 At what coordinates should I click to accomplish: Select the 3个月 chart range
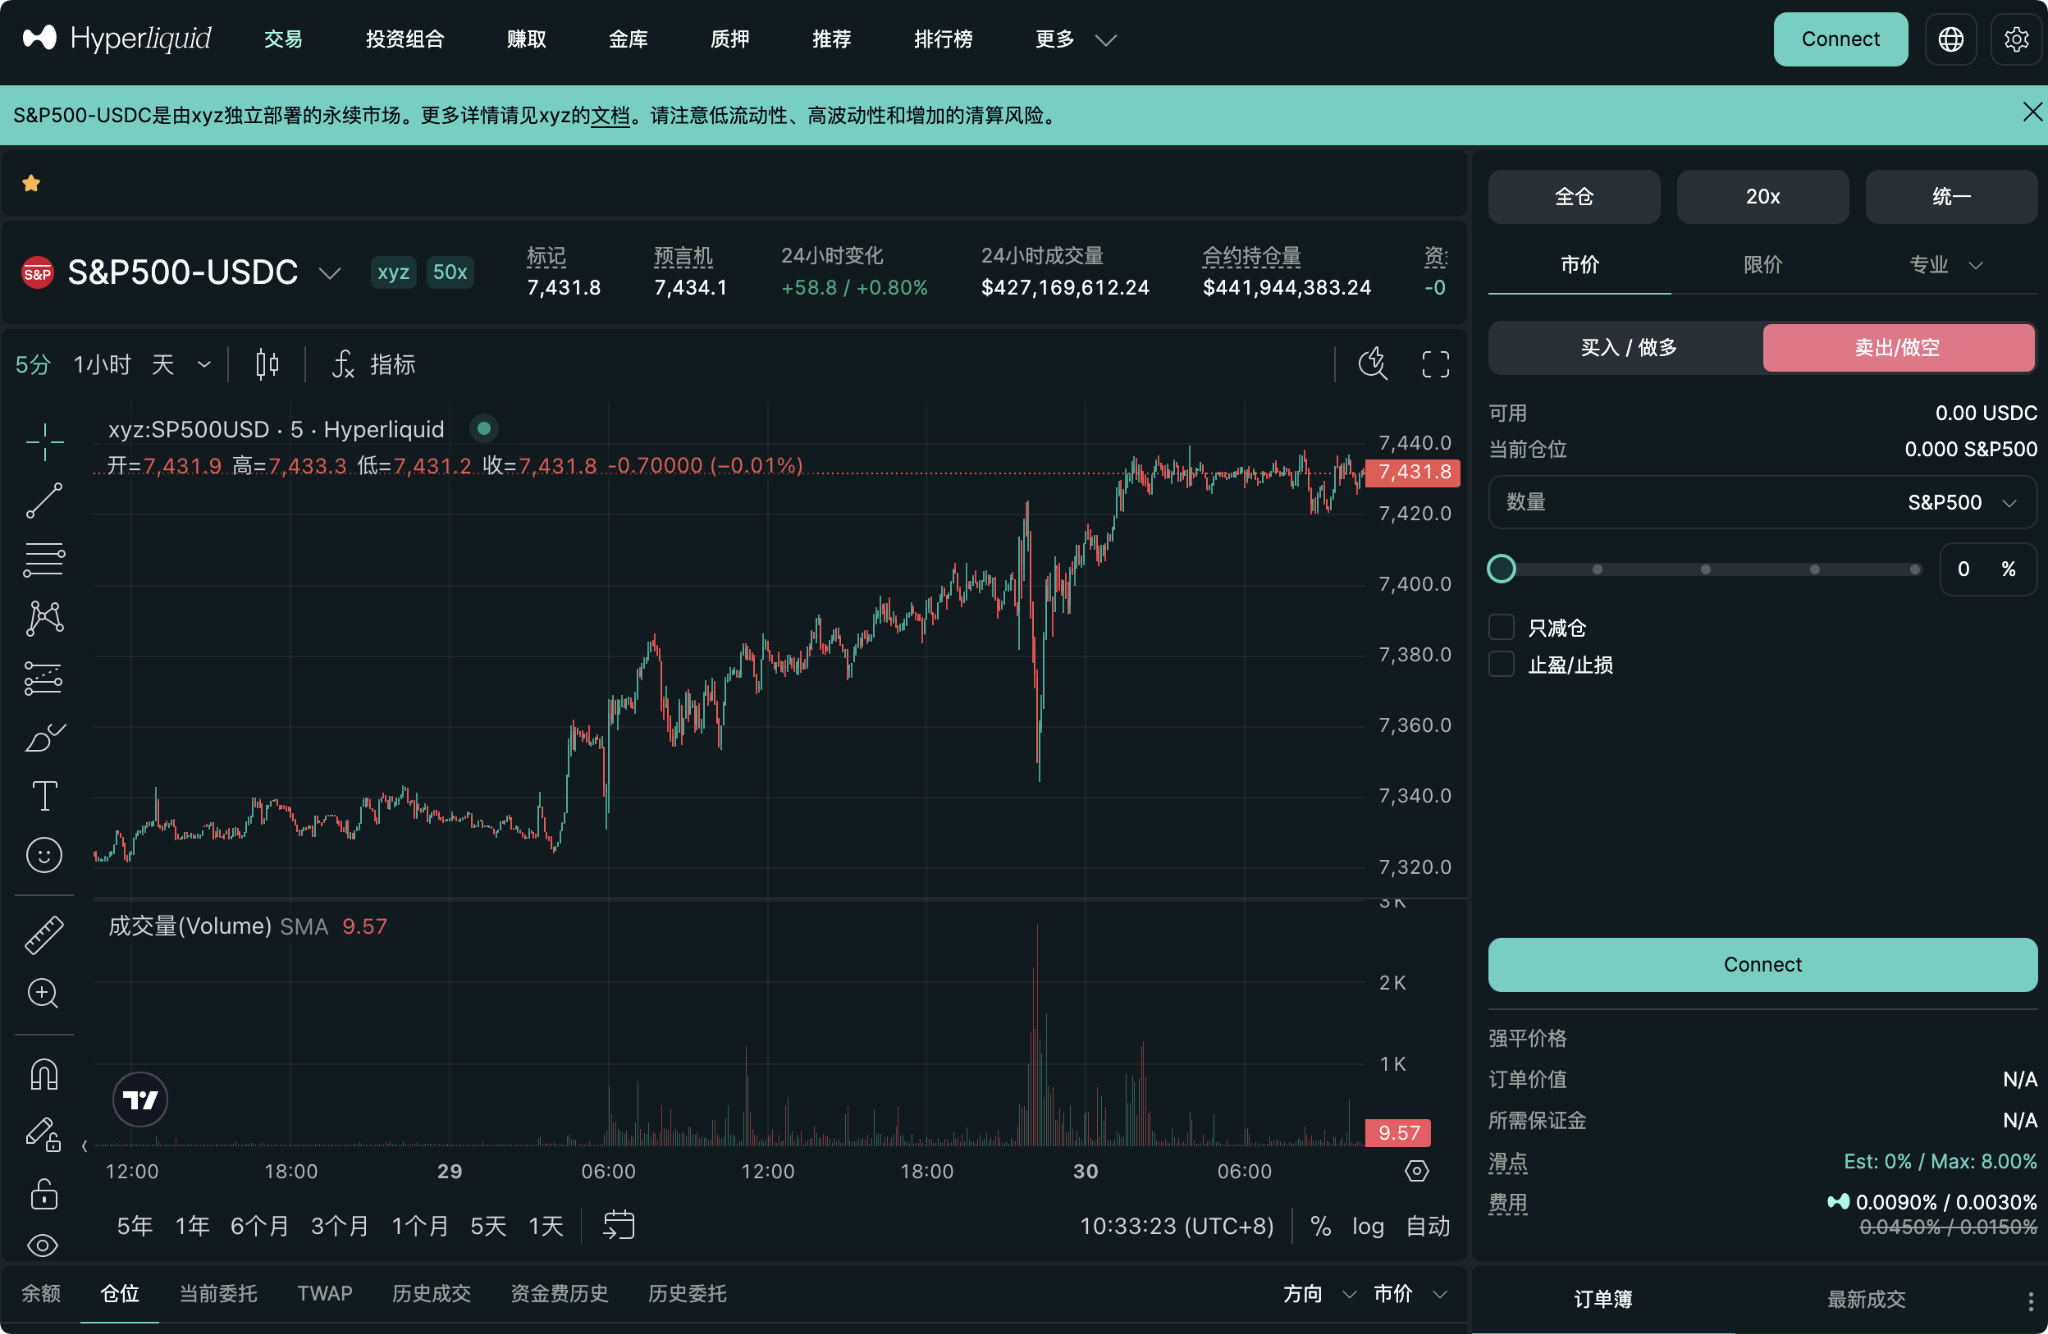tap(339, 1226)
